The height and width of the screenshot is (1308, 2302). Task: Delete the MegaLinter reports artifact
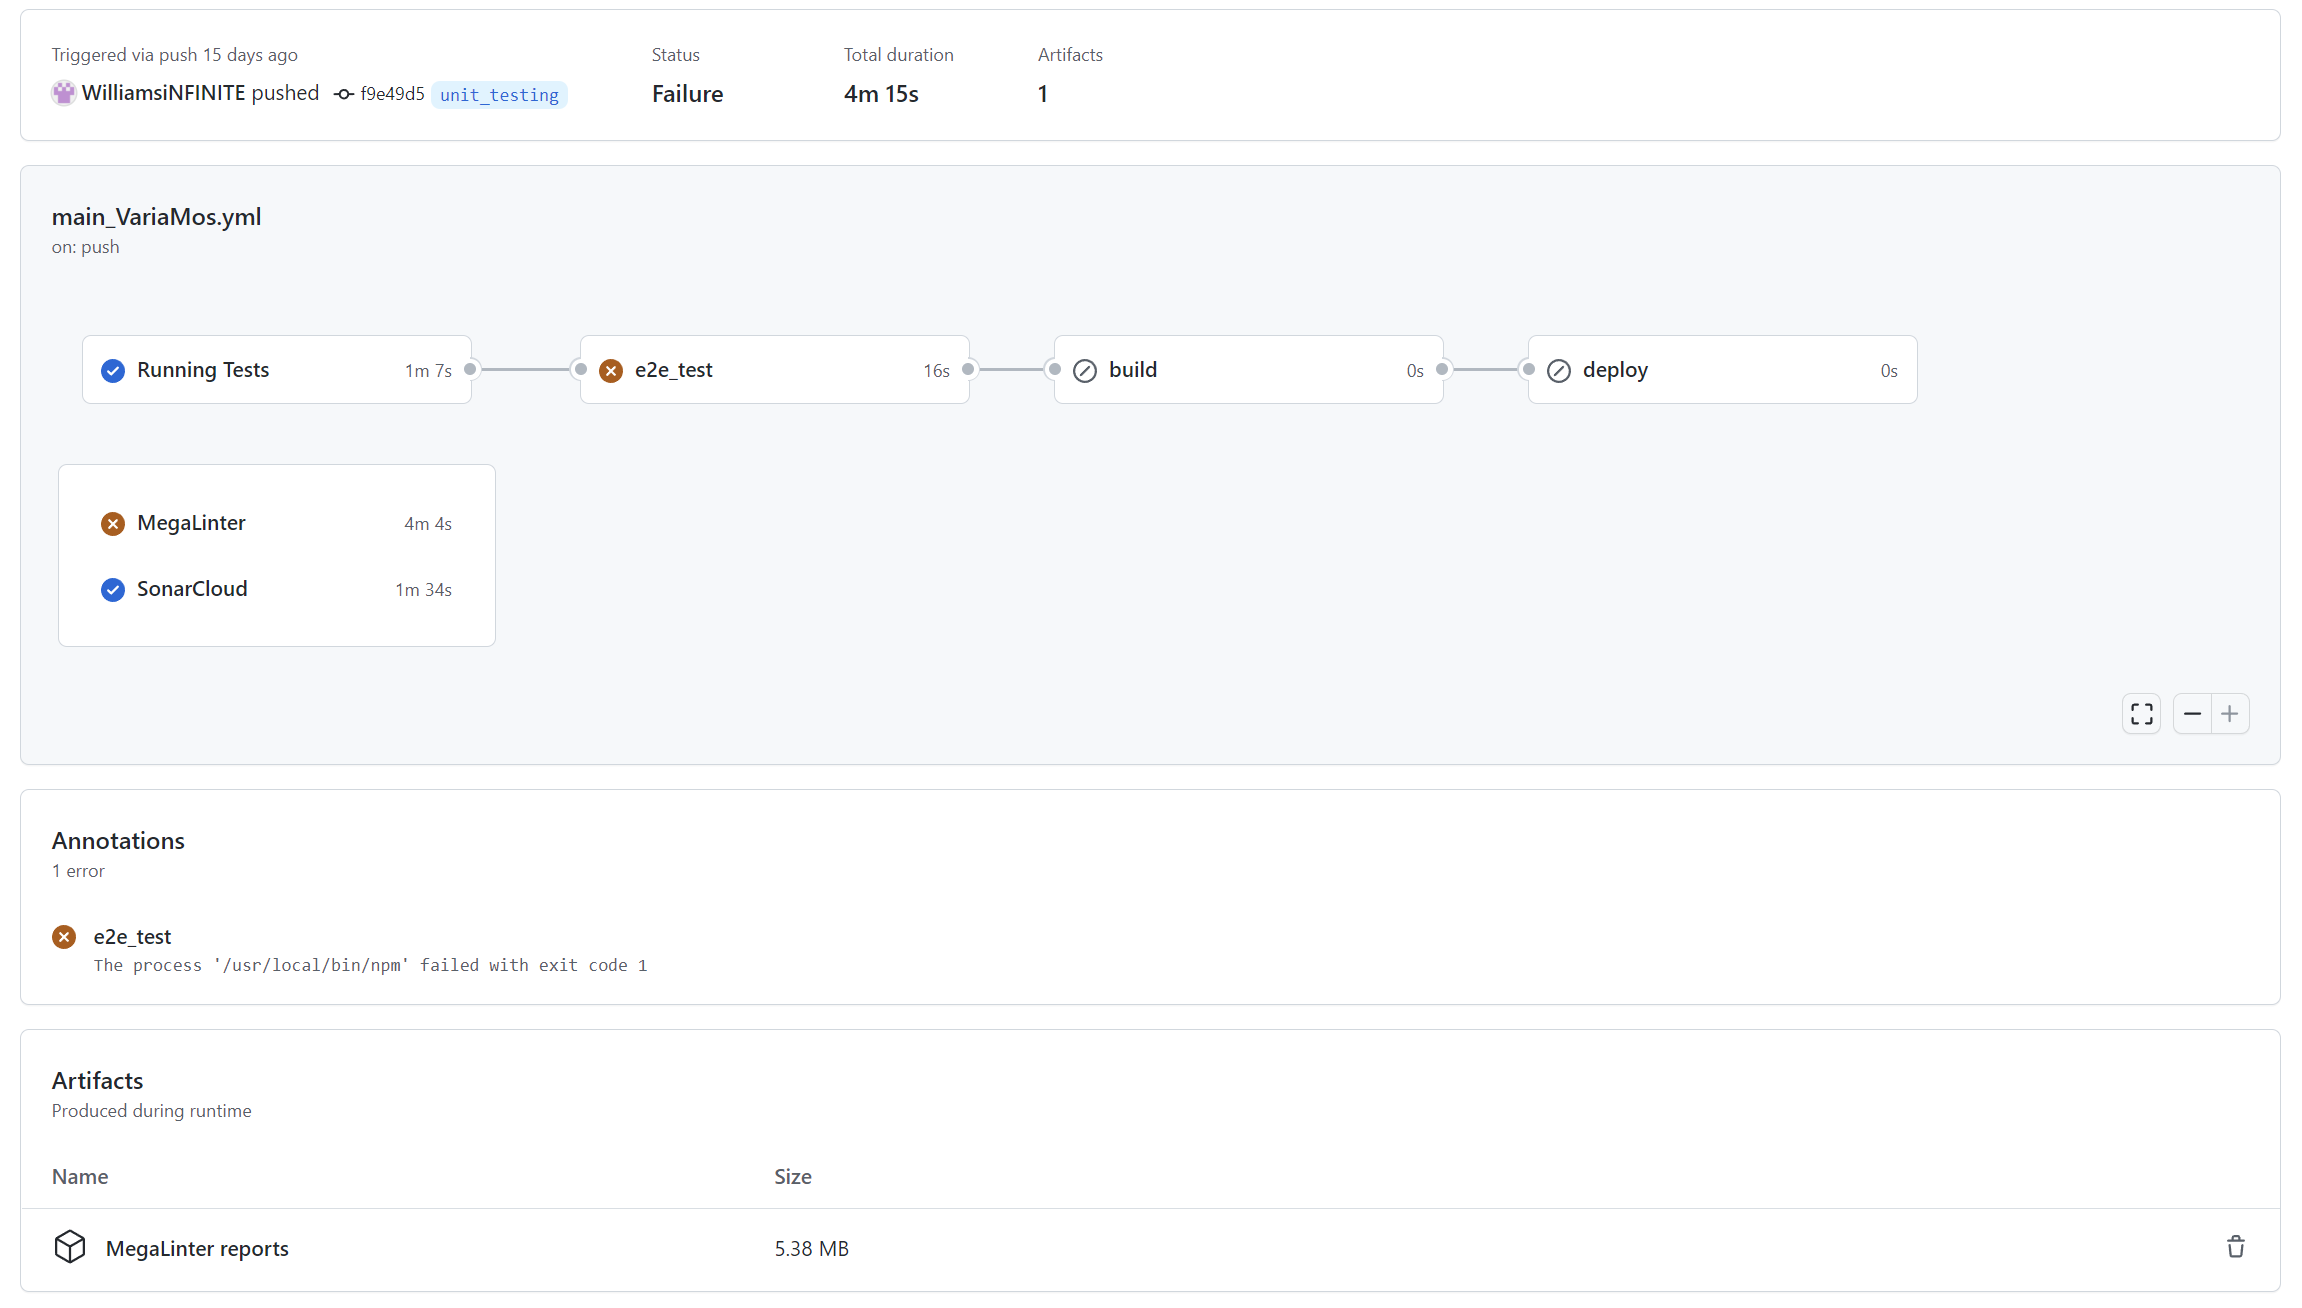tap(2236, 1247)
